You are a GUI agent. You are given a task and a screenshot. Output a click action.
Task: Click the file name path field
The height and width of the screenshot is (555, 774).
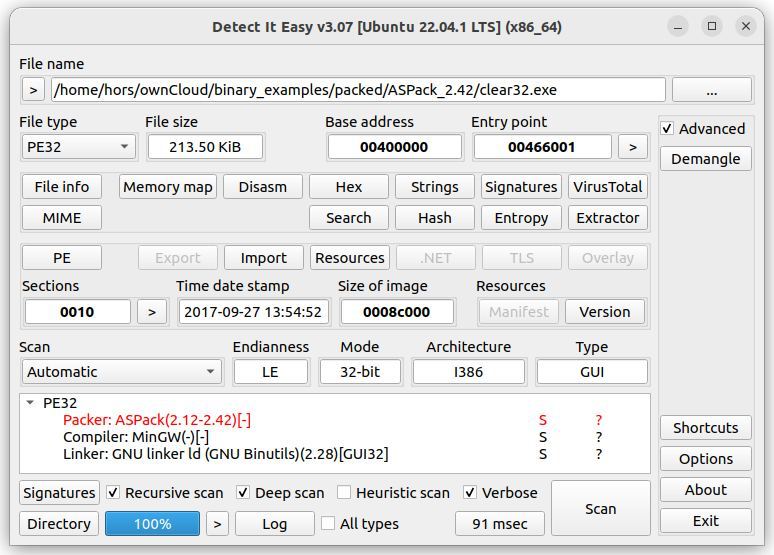point(358,90)
